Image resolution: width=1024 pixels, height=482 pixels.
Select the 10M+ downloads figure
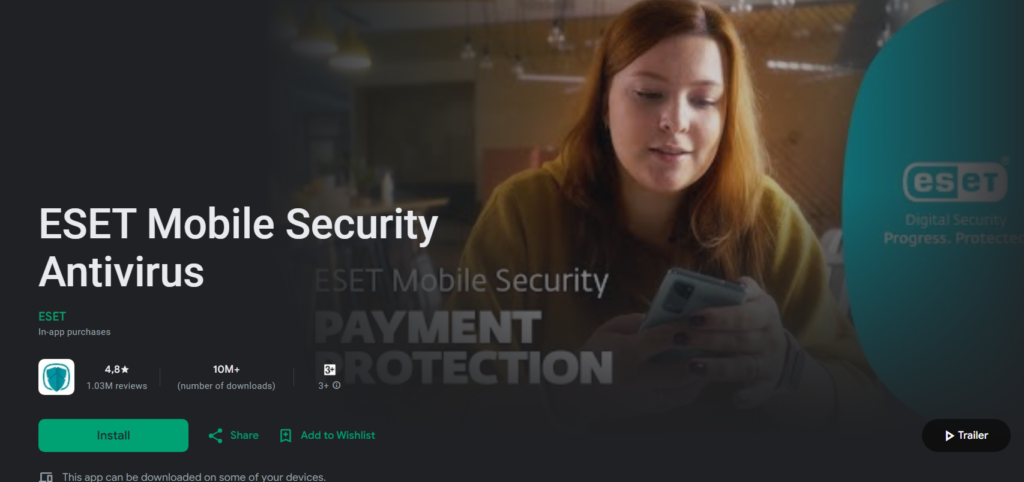point(226,370)
